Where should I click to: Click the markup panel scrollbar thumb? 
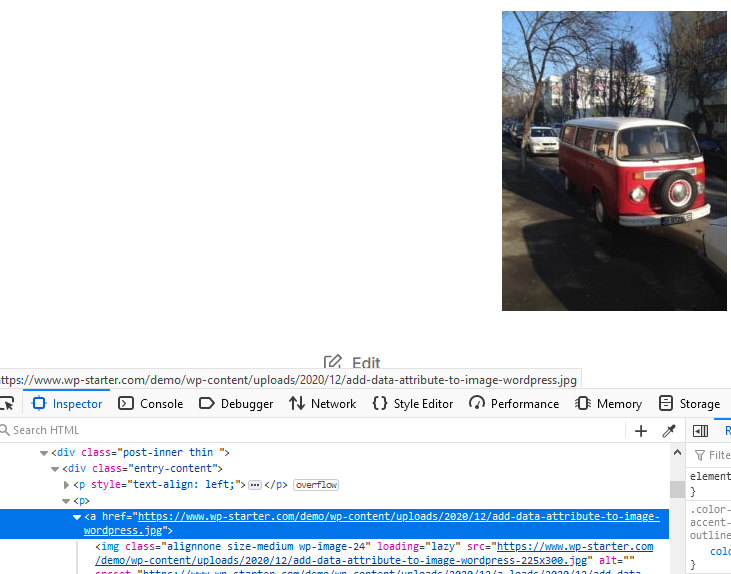(x=677, y=489)
